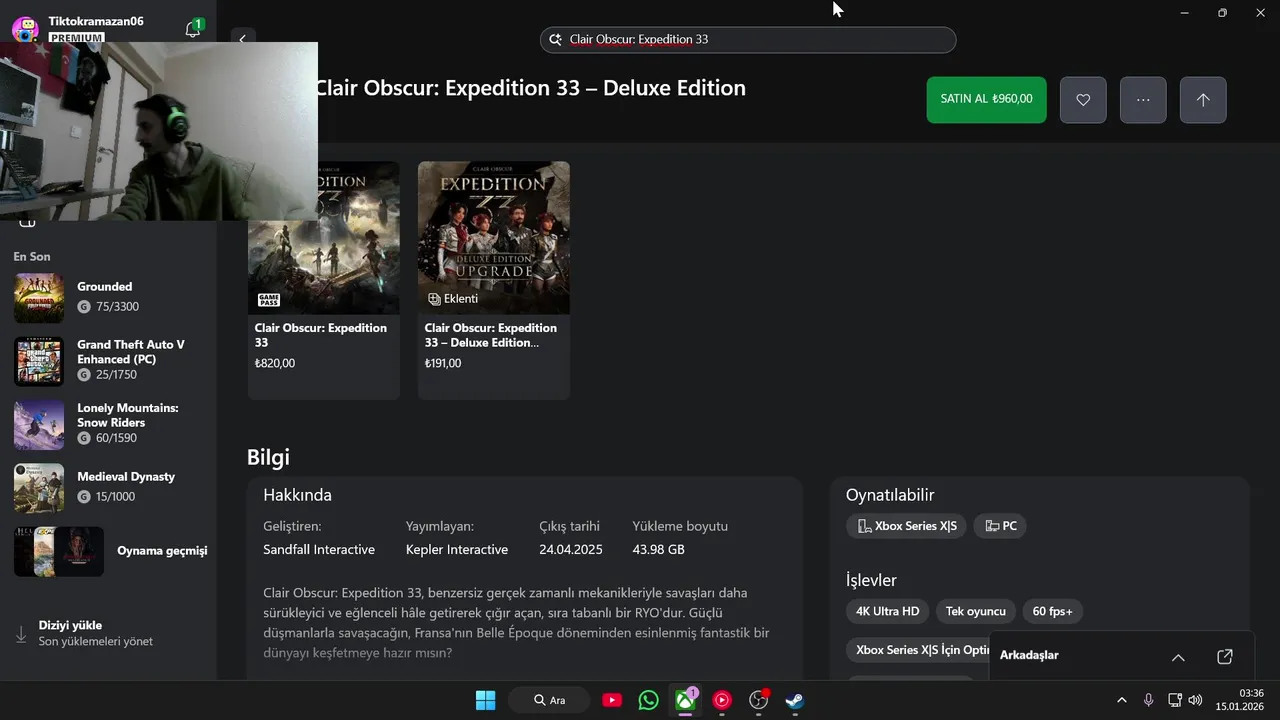Open the taskbar Ara search box
This screenshot has width=1280, height=720.
point(548,700)
